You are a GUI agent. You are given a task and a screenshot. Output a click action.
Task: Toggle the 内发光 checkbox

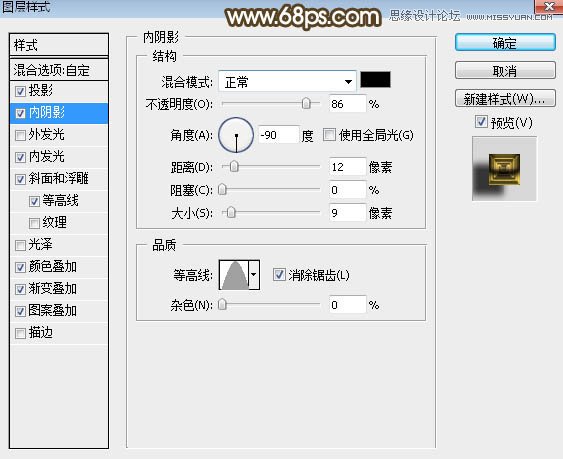pos(20,157)
